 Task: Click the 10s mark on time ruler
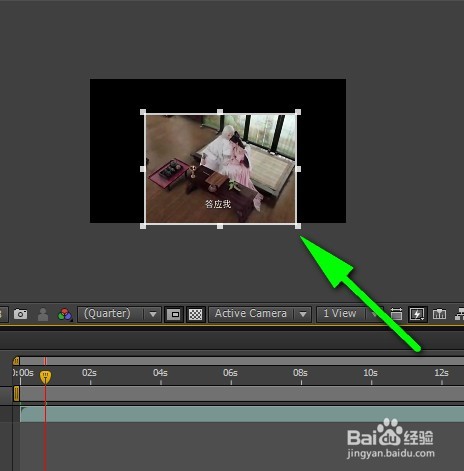coord(370,373)
